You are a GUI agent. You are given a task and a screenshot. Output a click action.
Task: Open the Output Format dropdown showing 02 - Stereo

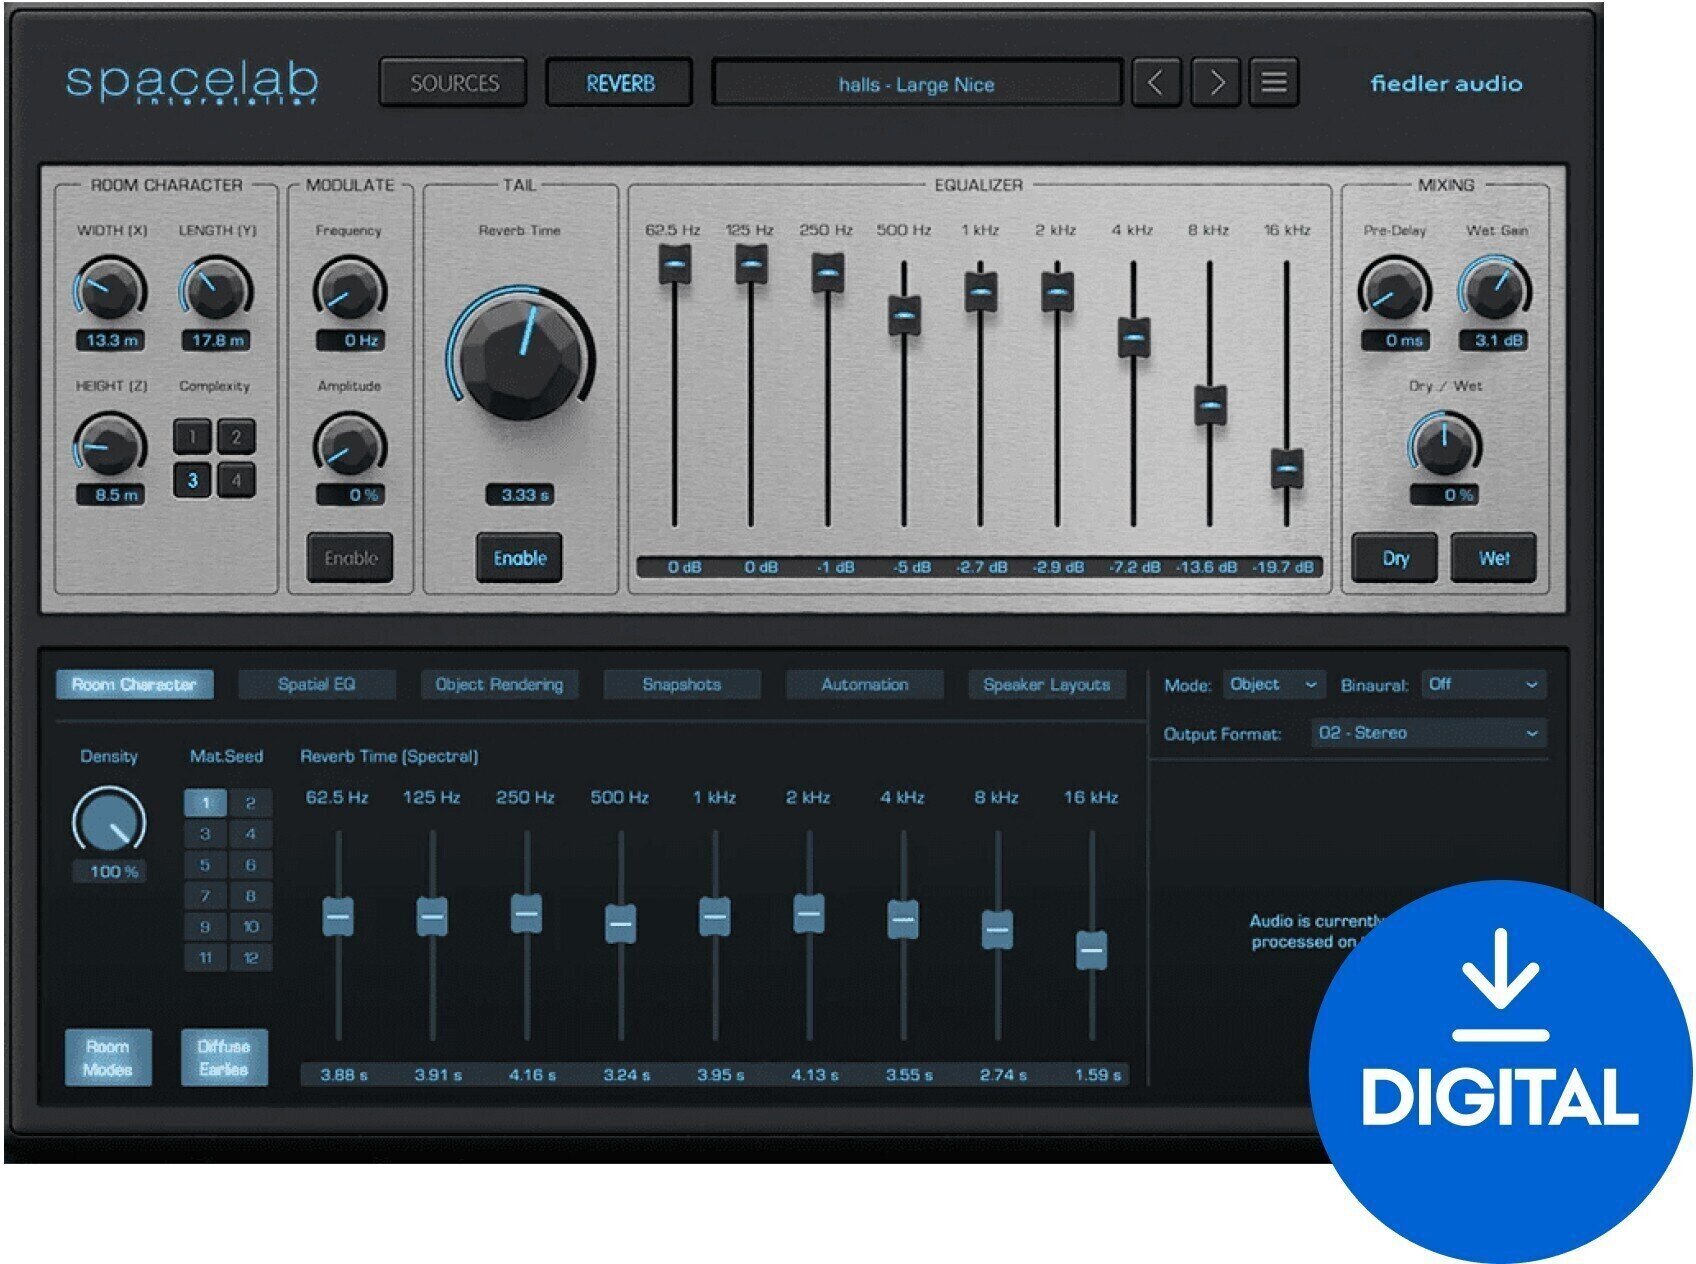coord(1428,733)
